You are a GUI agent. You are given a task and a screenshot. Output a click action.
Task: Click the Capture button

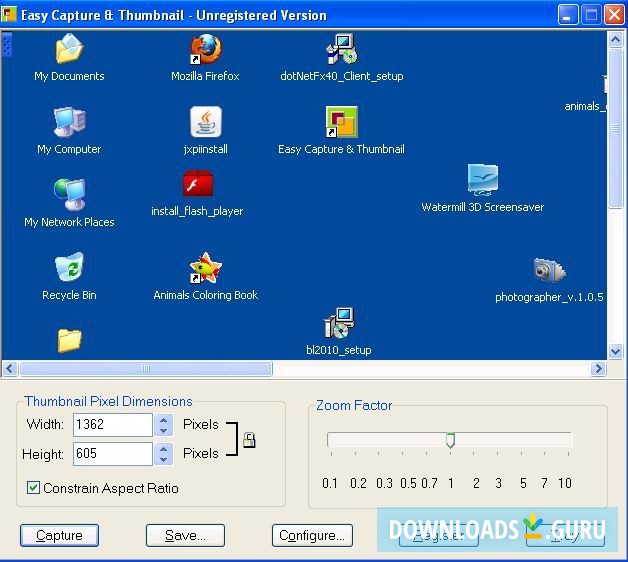point(59,535)
